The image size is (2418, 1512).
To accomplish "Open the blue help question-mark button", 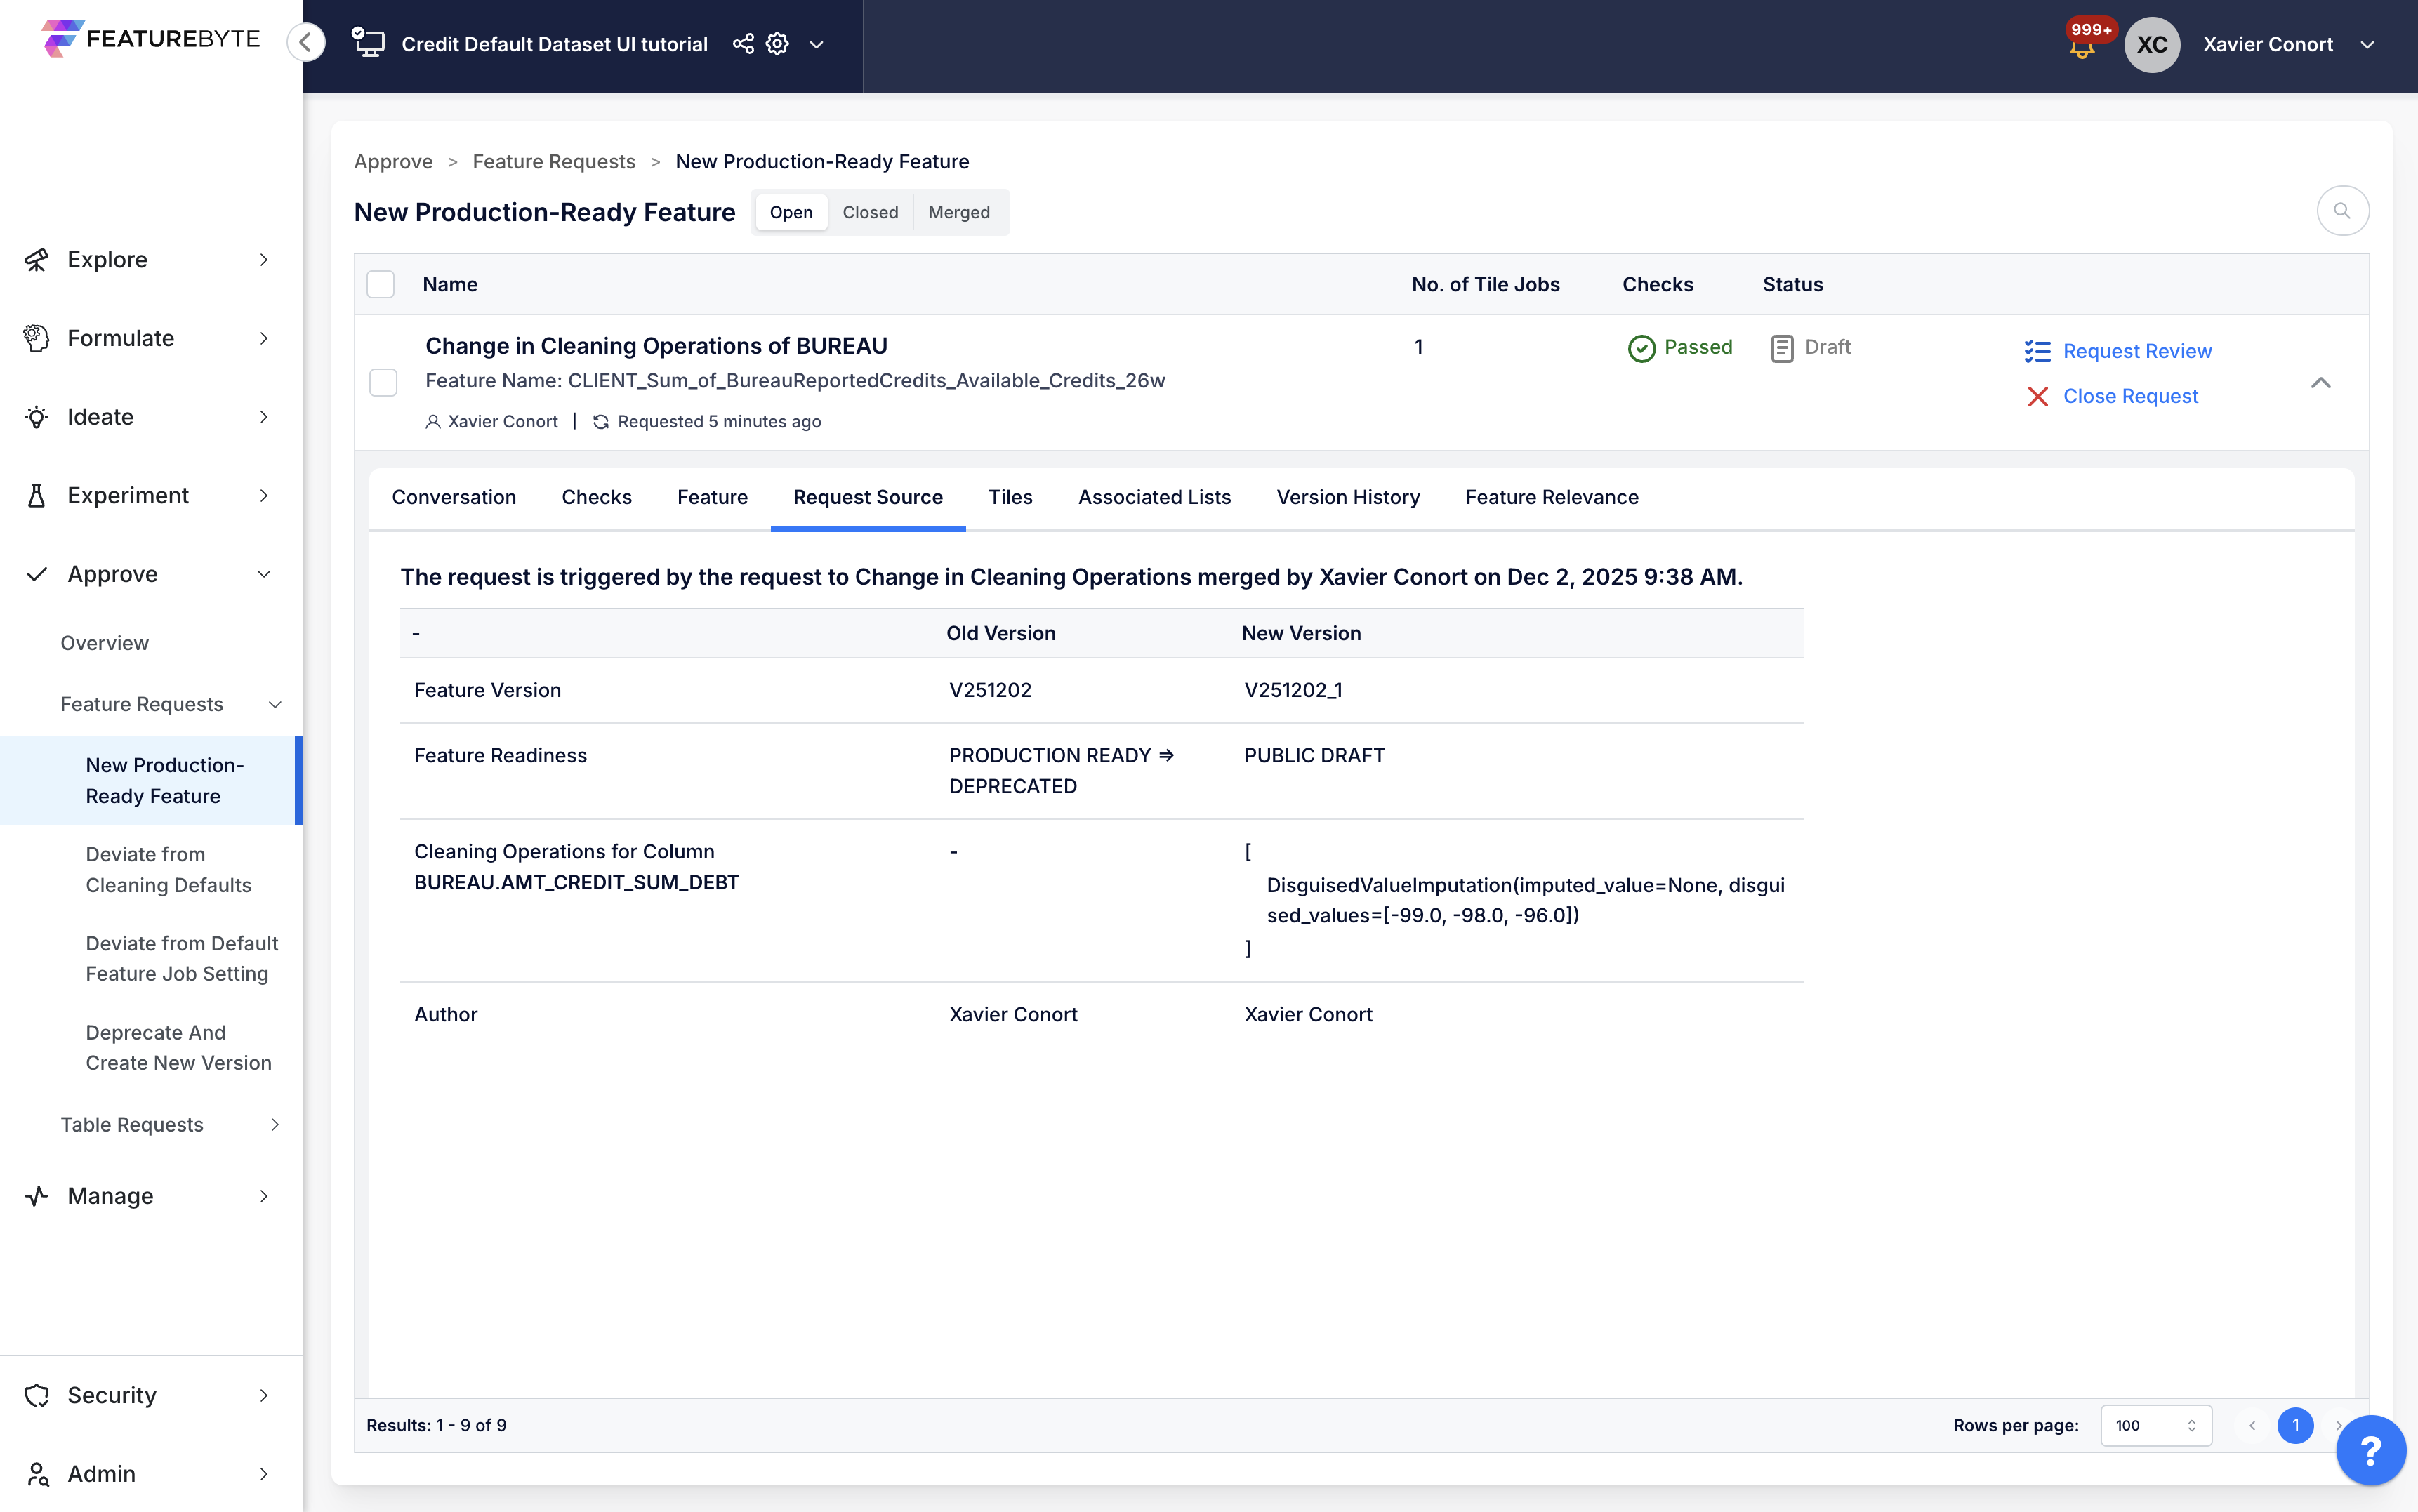I will (2370, 1450).
